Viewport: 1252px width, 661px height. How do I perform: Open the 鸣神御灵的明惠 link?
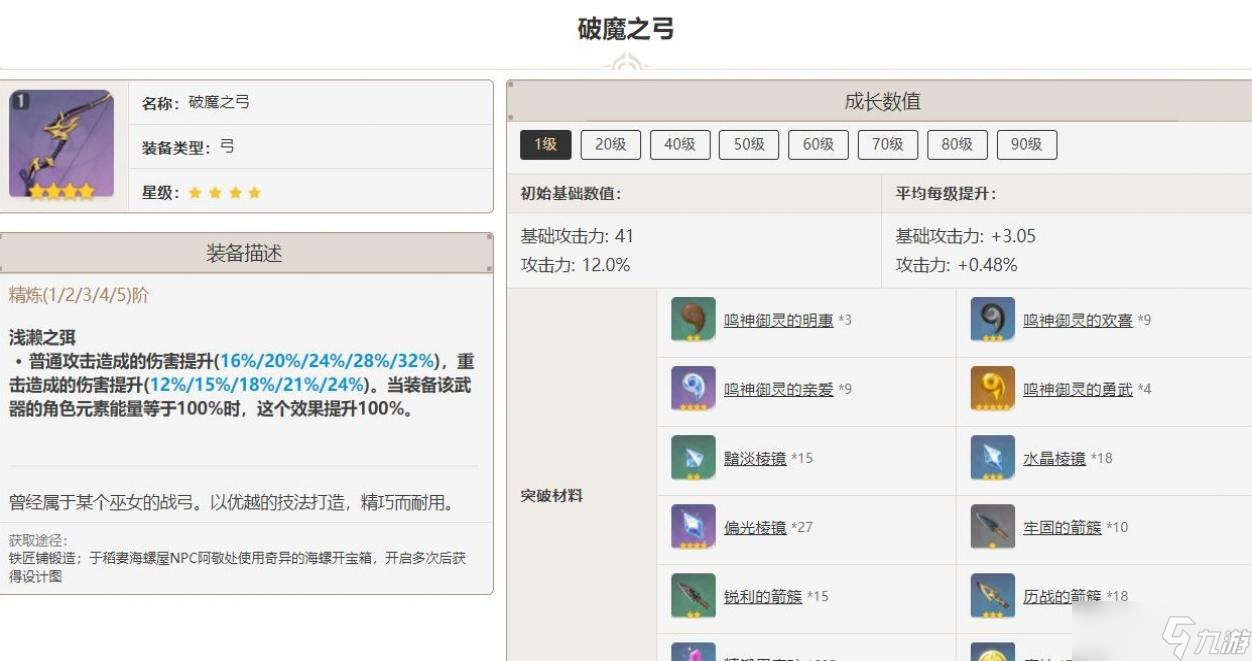[778, 320]
